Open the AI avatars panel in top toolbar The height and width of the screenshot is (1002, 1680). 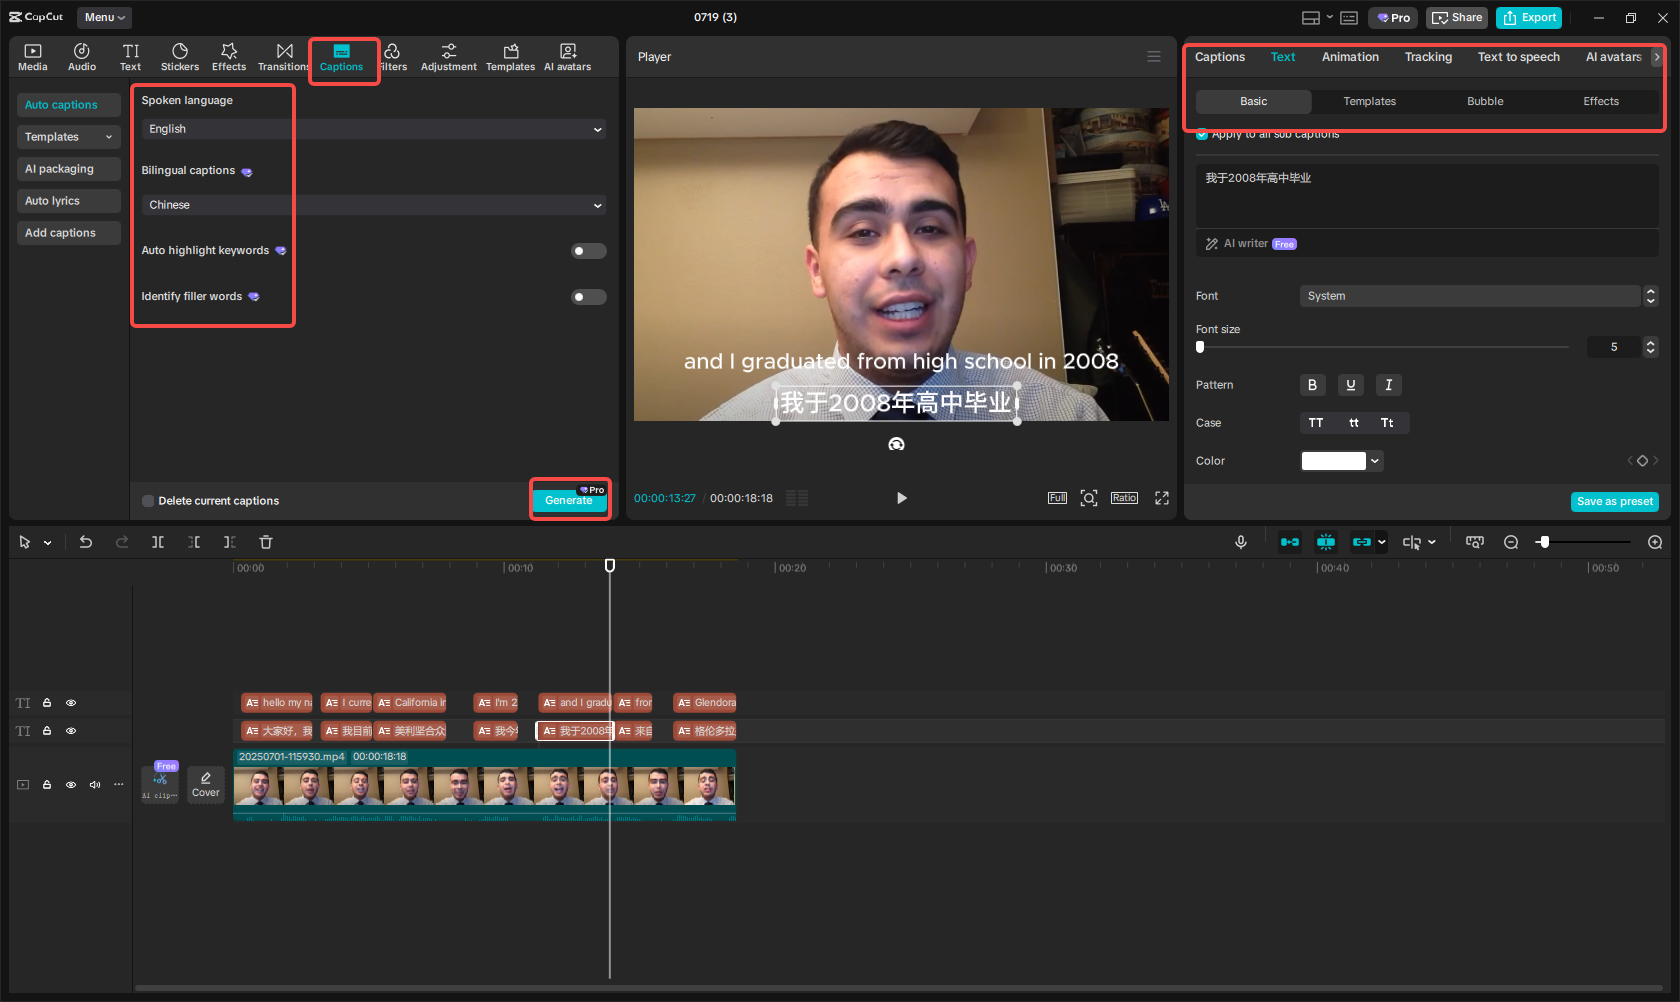(568, 57)
